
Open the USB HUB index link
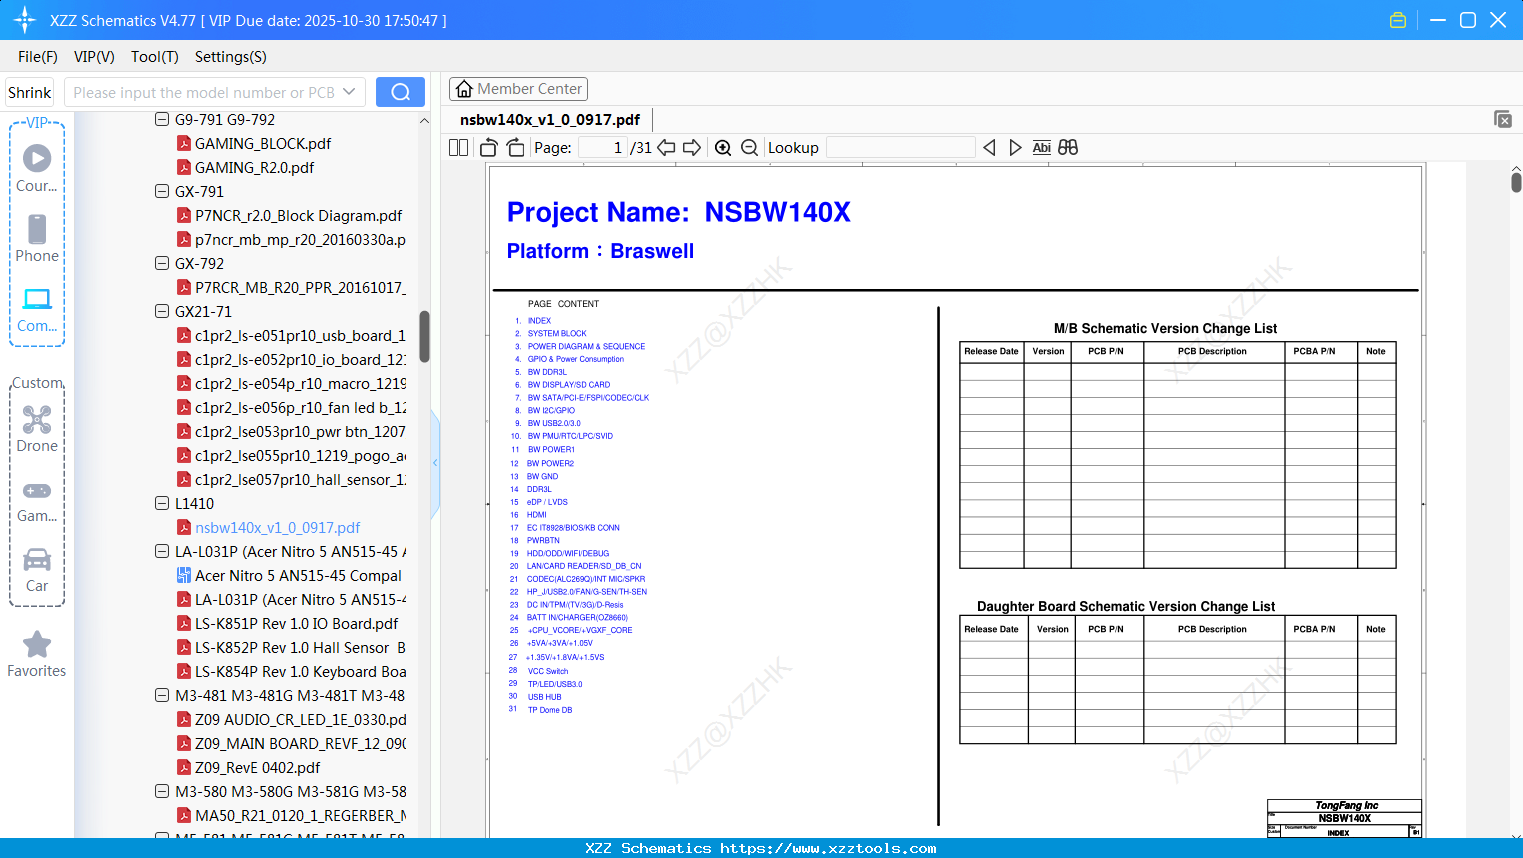[x=544, y=697]
